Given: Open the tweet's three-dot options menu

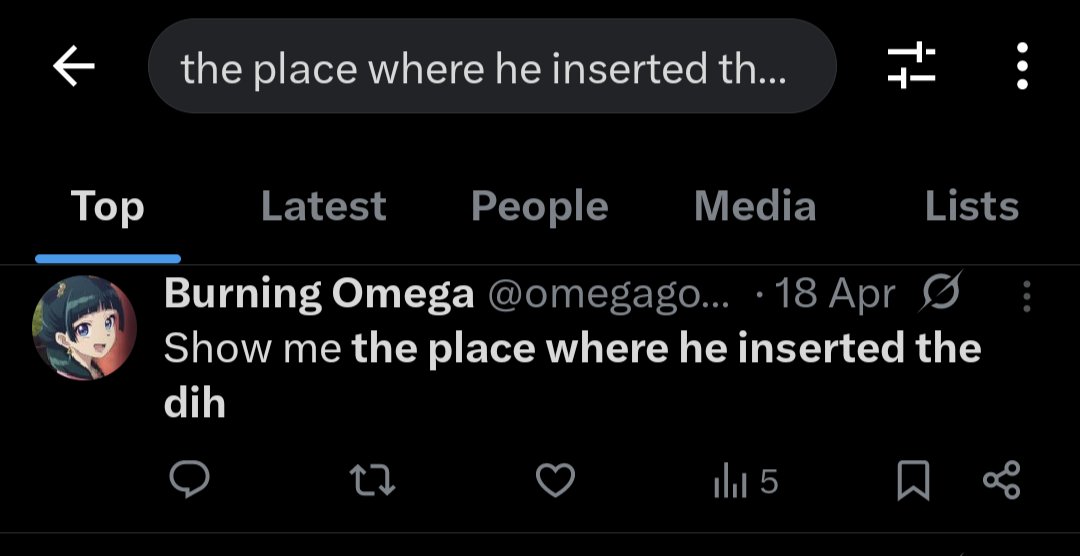Looking at the screenshot, I should (x=1026, y=296).
